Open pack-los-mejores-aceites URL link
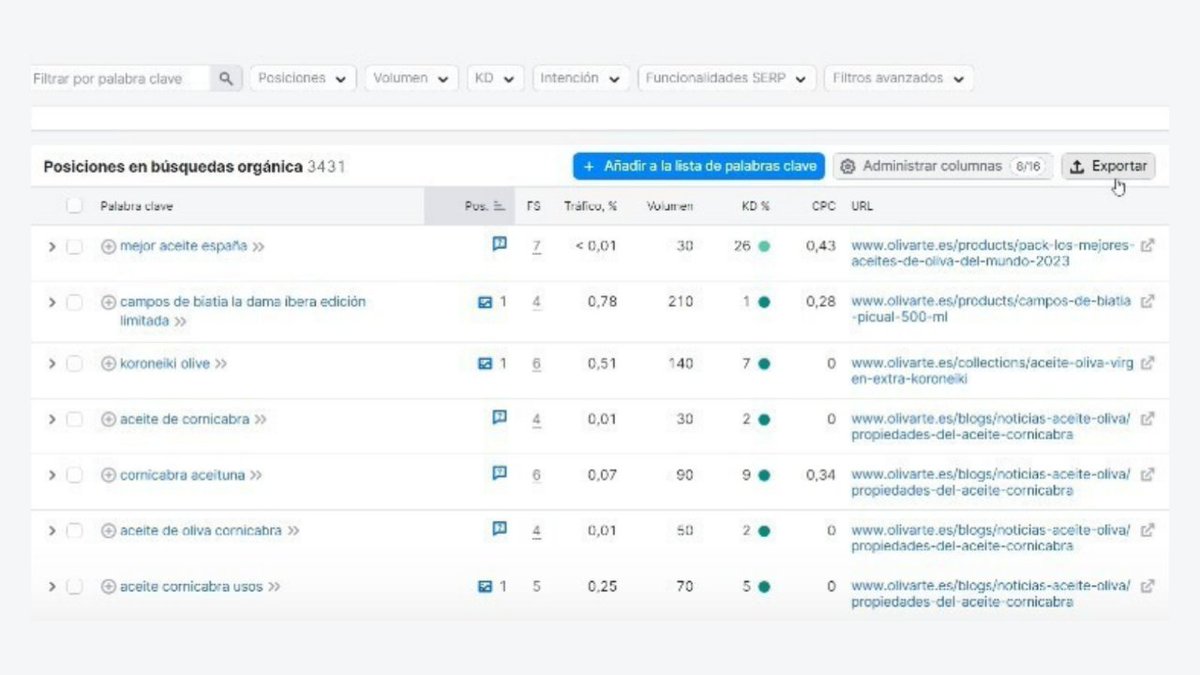 pyautogui.click(x=993, y=253)
